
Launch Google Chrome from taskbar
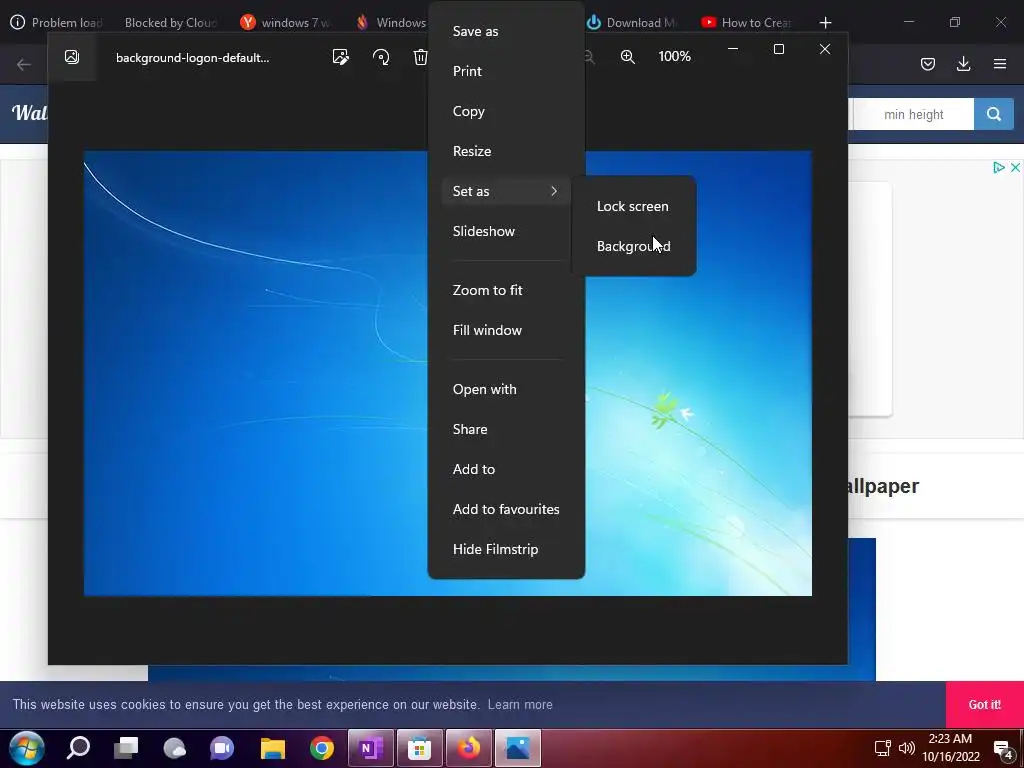322,748
